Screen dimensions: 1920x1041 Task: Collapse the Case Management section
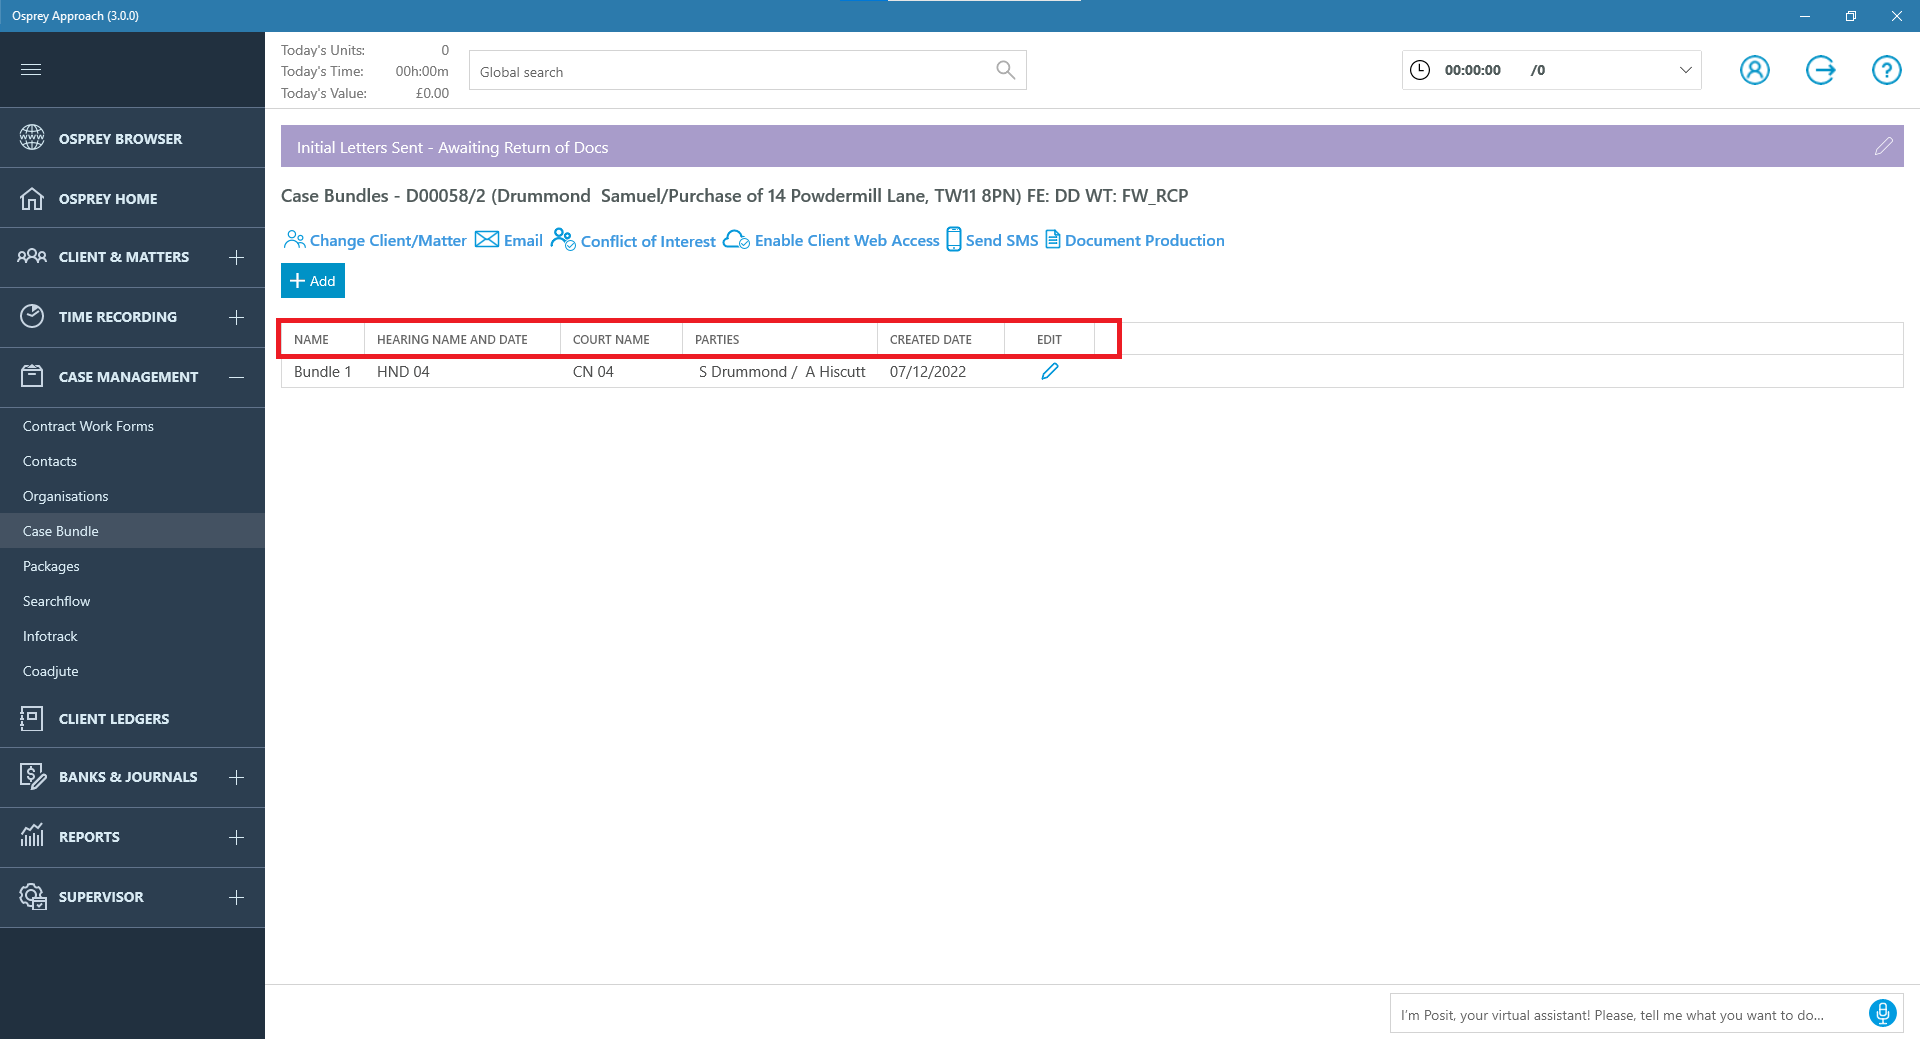click(236, 377)
